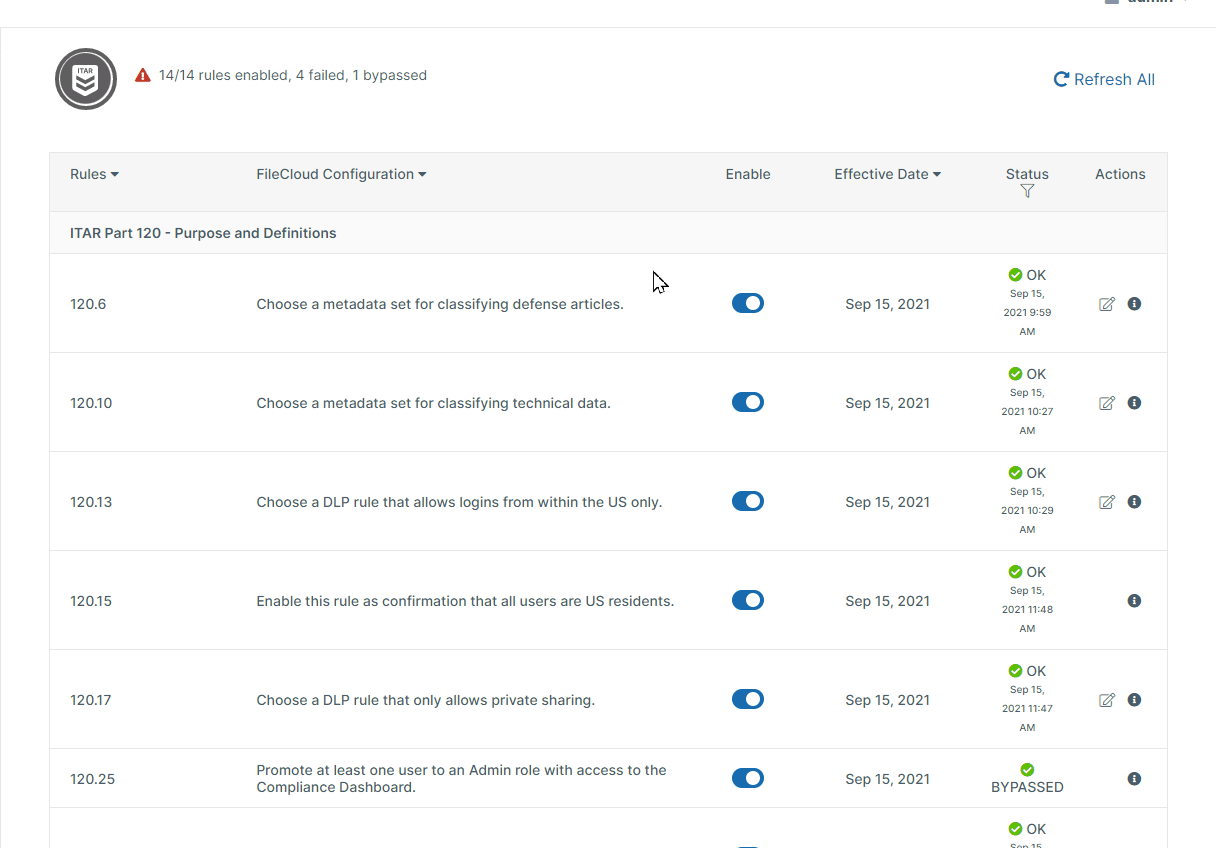Show info for rule 120.25
This screenshot has height=848, width=1216.
(1134, 779)
